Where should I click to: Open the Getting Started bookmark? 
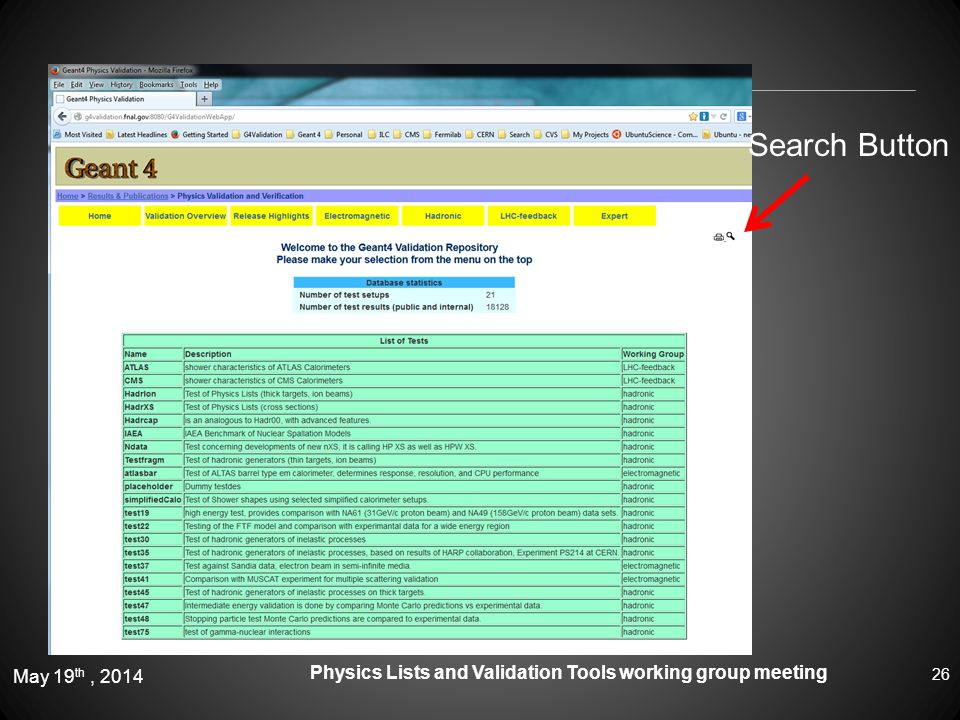click(x=200, y=135)
